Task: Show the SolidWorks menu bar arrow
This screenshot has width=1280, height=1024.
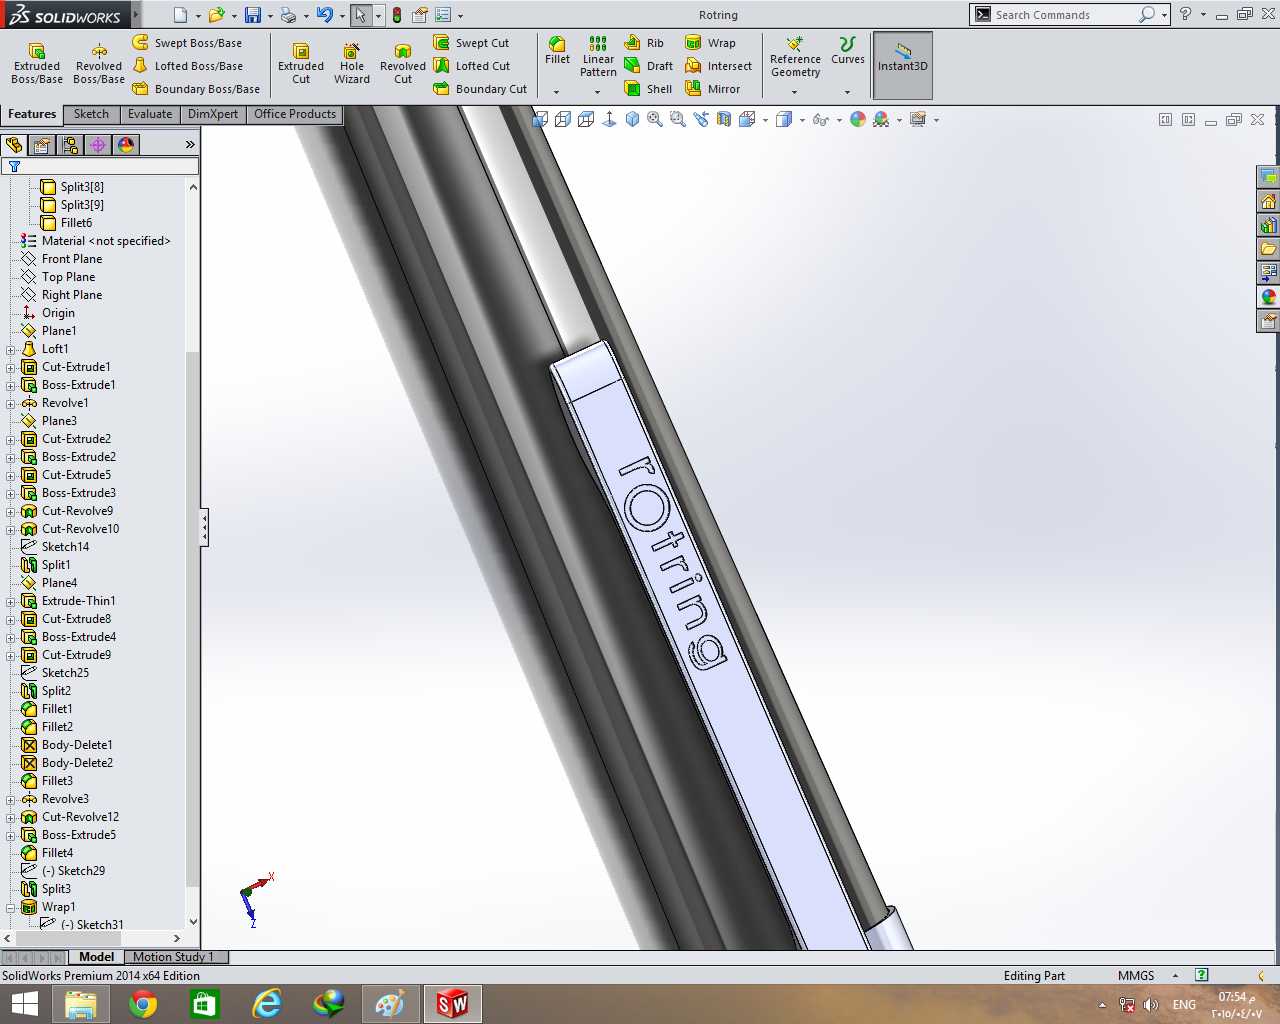Action: 136,15
